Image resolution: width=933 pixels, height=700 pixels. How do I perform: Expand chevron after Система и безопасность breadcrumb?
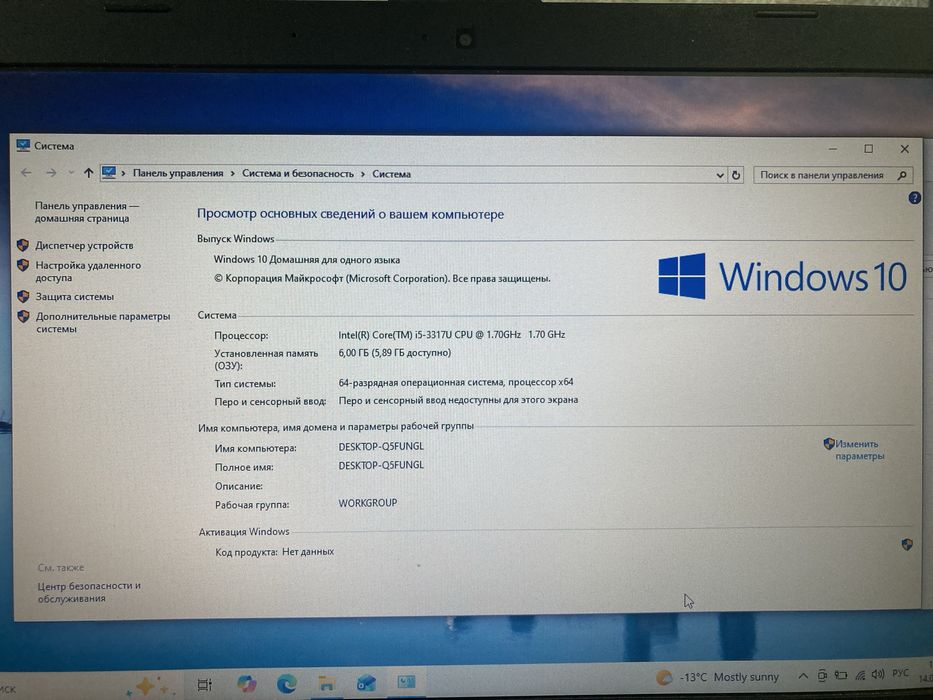click(x=363, y=174)
